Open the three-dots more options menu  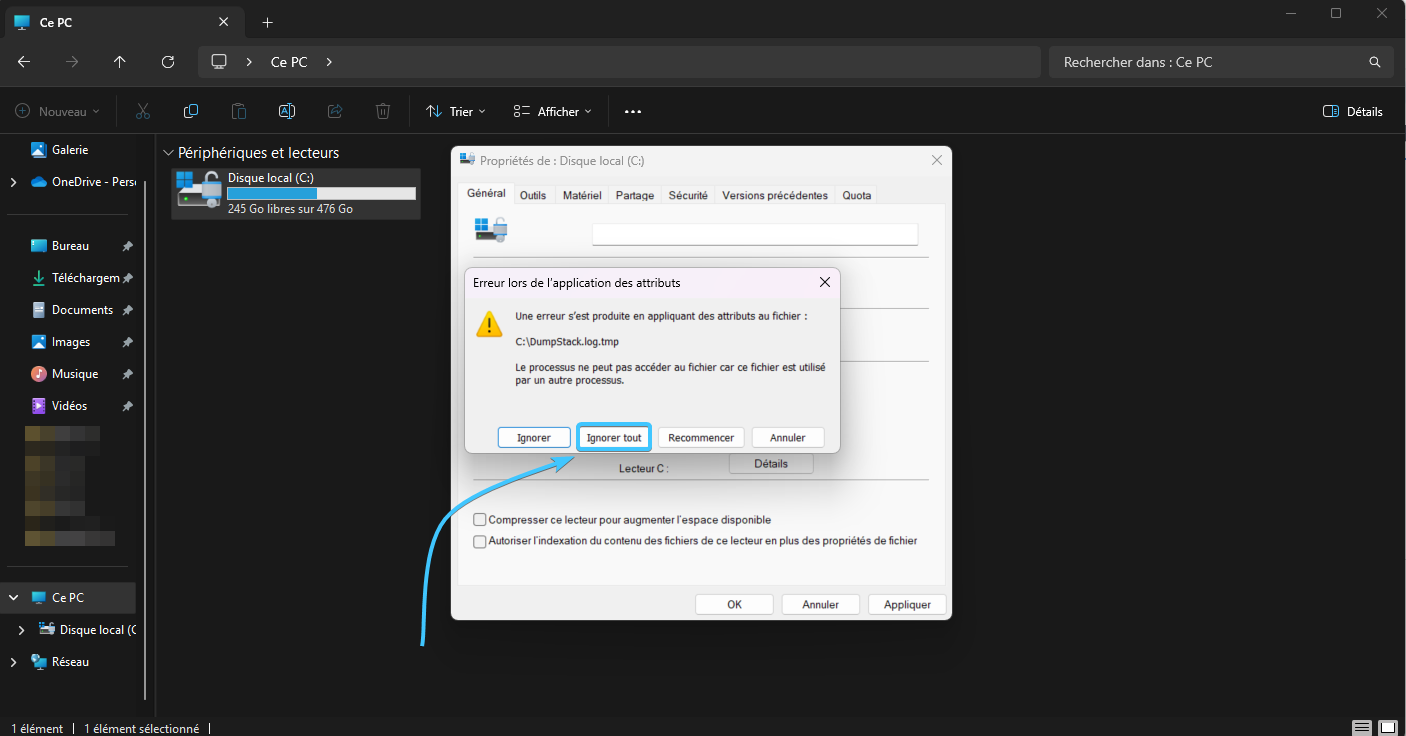[x=633, y=111]
